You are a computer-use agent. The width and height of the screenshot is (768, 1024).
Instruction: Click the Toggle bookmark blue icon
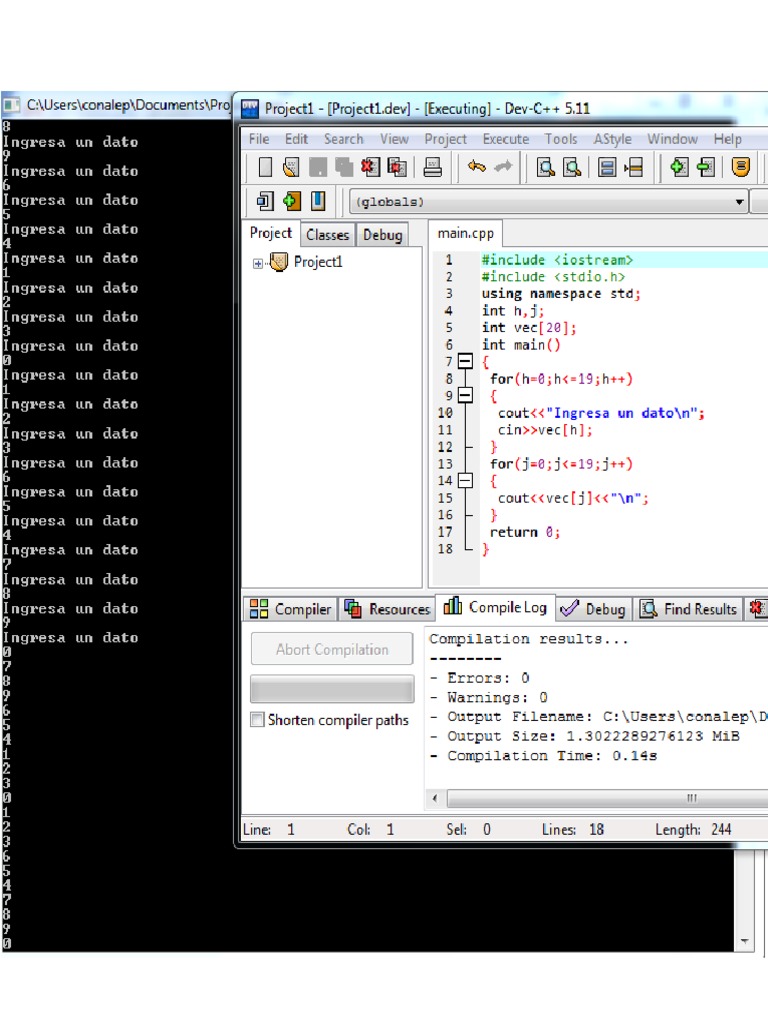point(318,201)
